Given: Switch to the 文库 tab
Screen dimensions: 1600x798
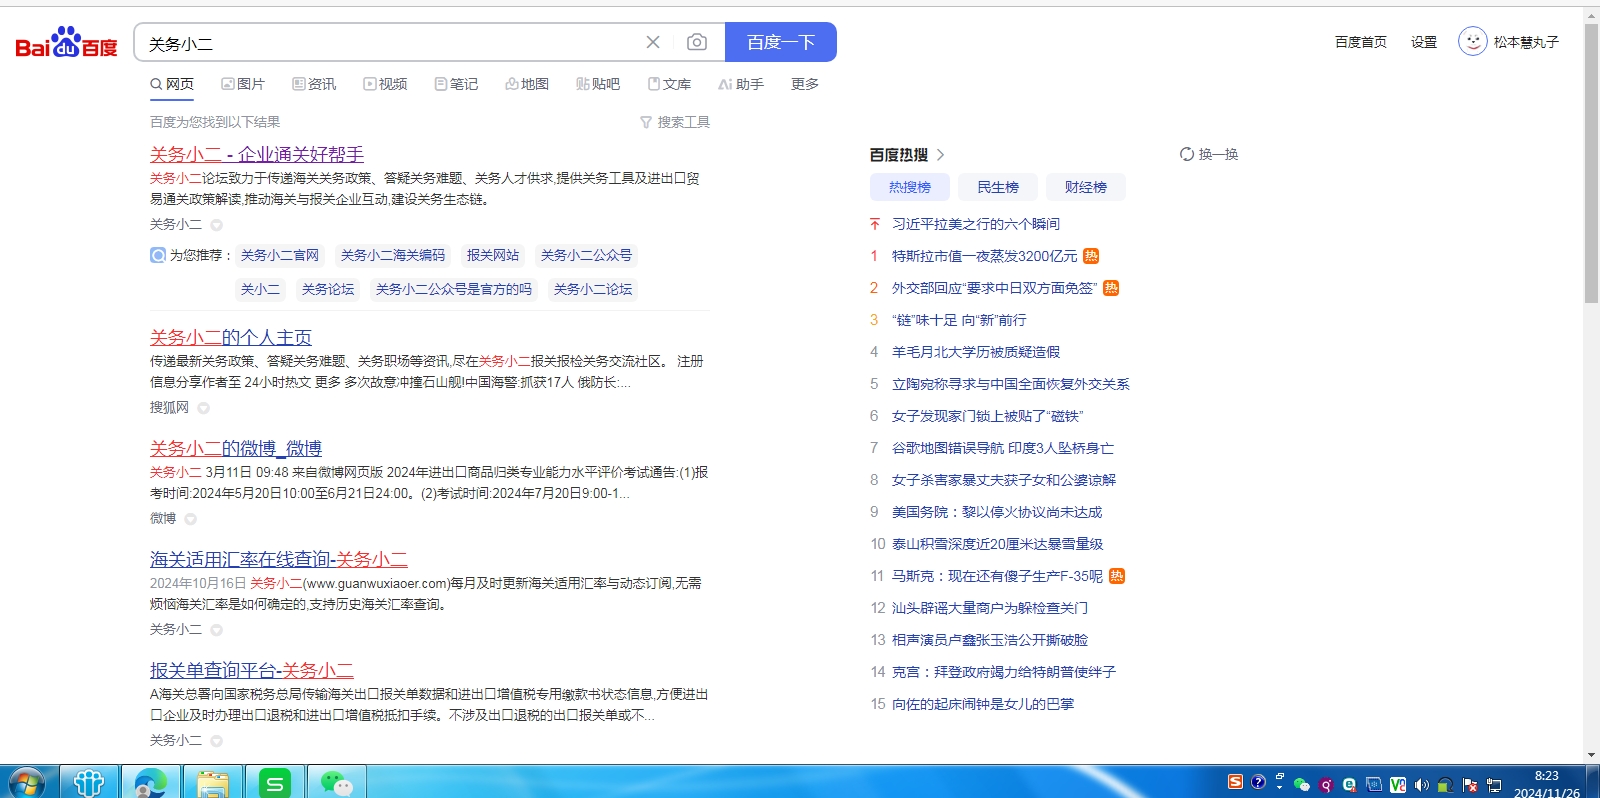Looking at the screenshot, I should pos(669,84).
